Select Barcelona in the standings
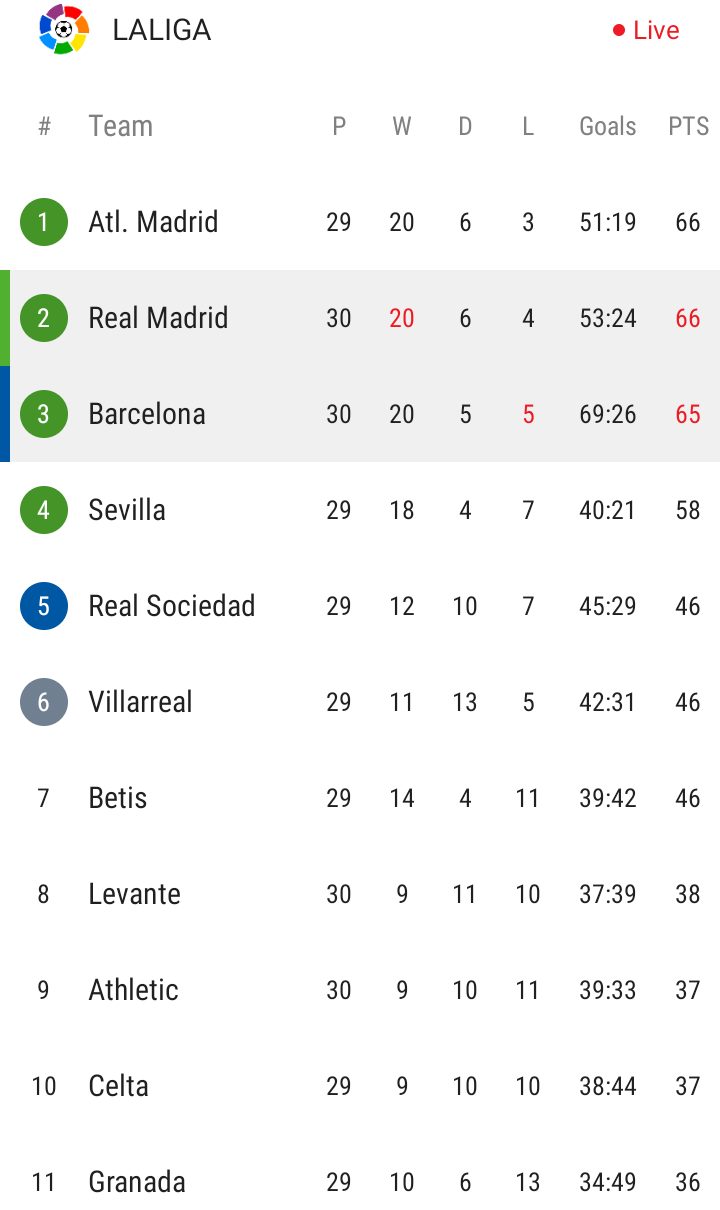The image size is (720, 1210). click(x=147, y=414)
